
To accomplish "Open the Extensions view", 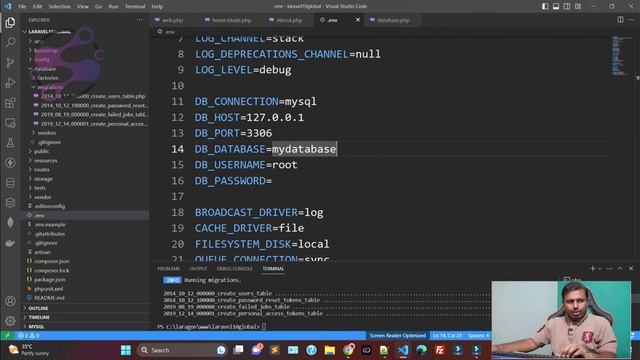I will [x=10, y=103].
